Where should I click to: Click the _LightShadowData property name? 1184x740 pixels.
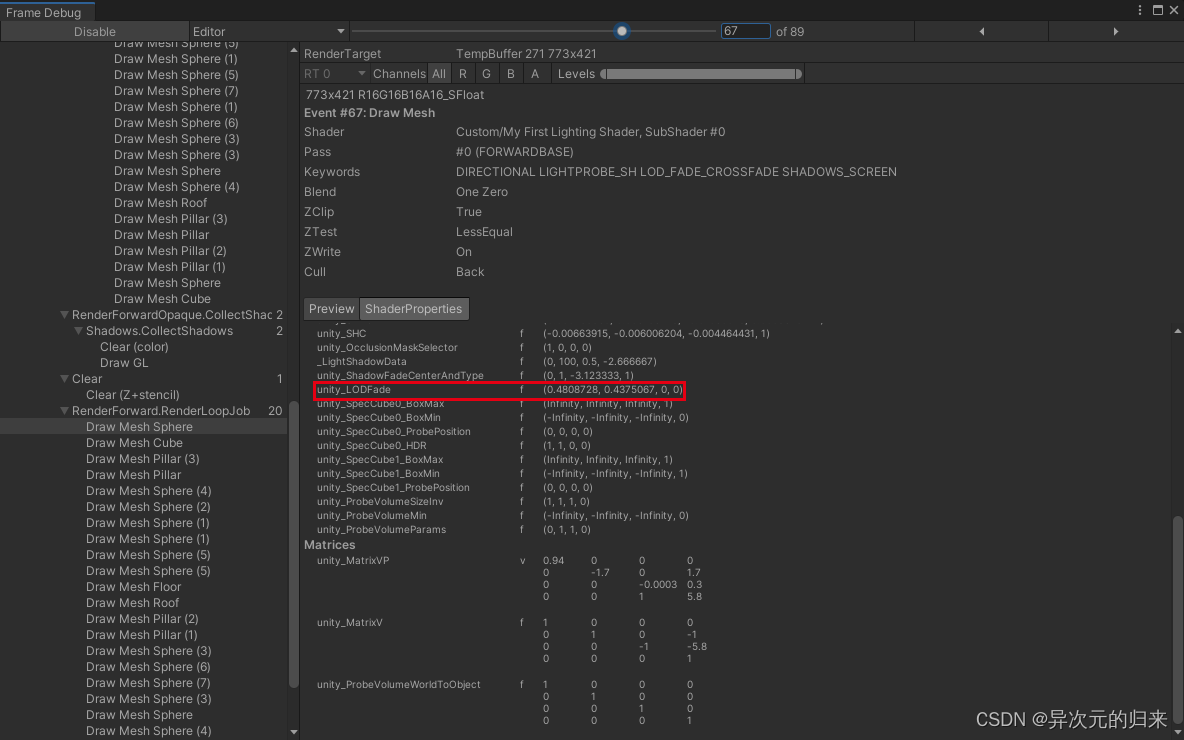pyautogui.click(x=362, y=362)
